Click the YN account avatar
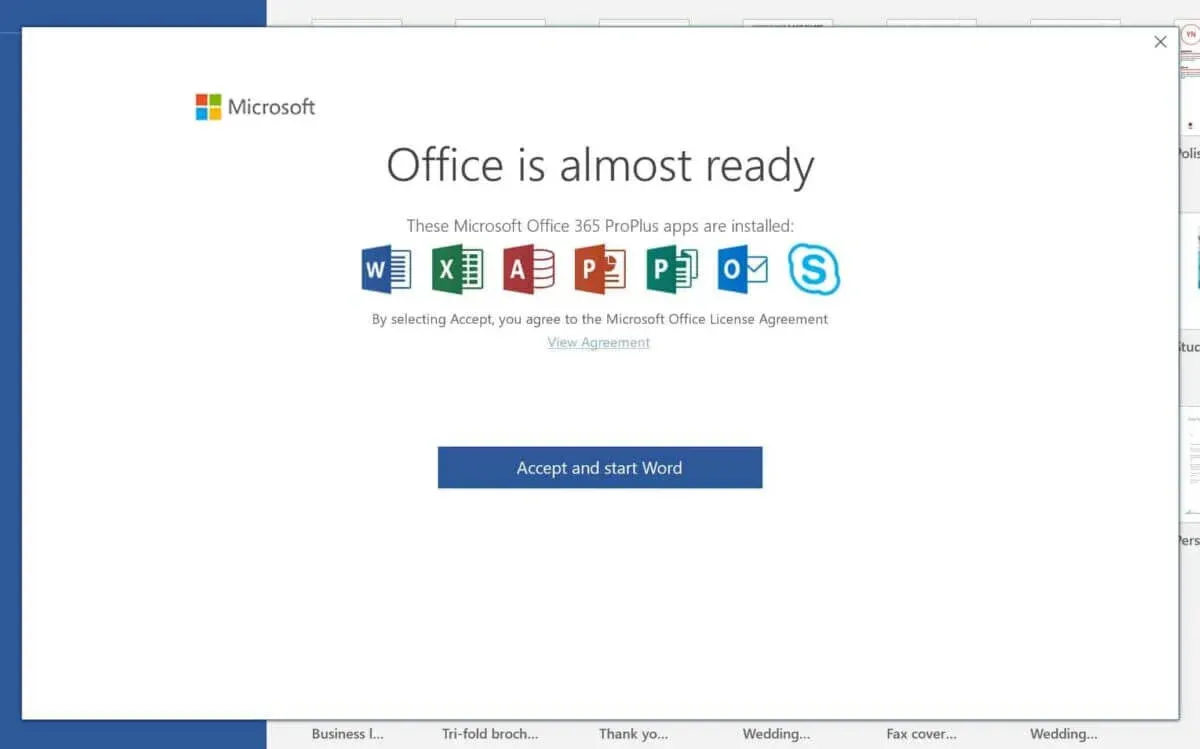 click(x=1190, y=33)
